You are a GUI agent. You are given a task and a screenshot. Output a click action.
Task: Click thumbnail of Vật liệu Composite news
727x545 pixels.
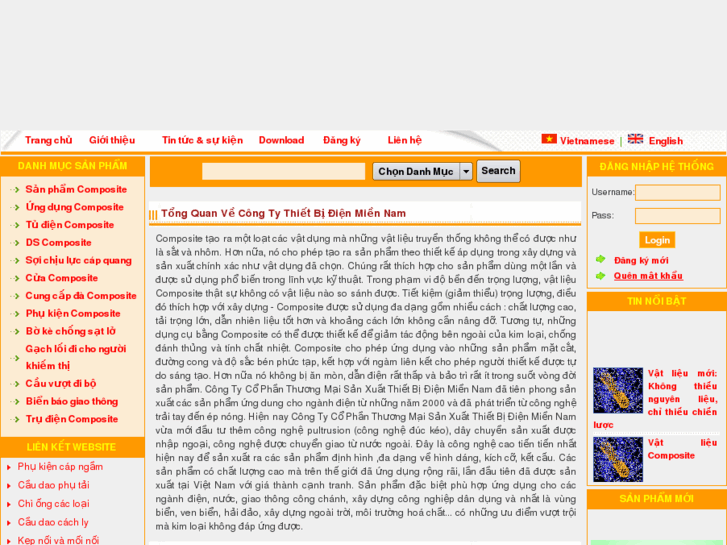point(618,459)
